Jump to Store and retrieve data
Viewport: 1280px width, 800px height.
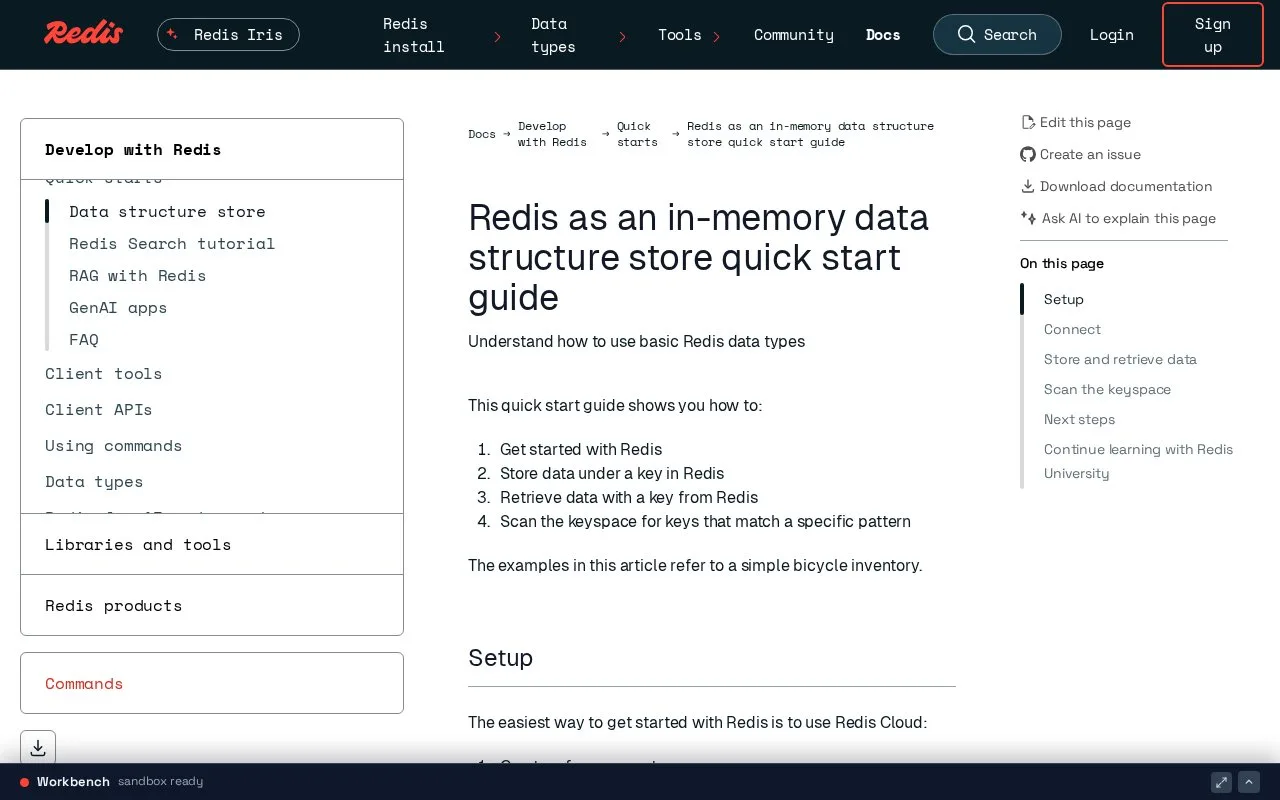click(x=1120, y=359)
